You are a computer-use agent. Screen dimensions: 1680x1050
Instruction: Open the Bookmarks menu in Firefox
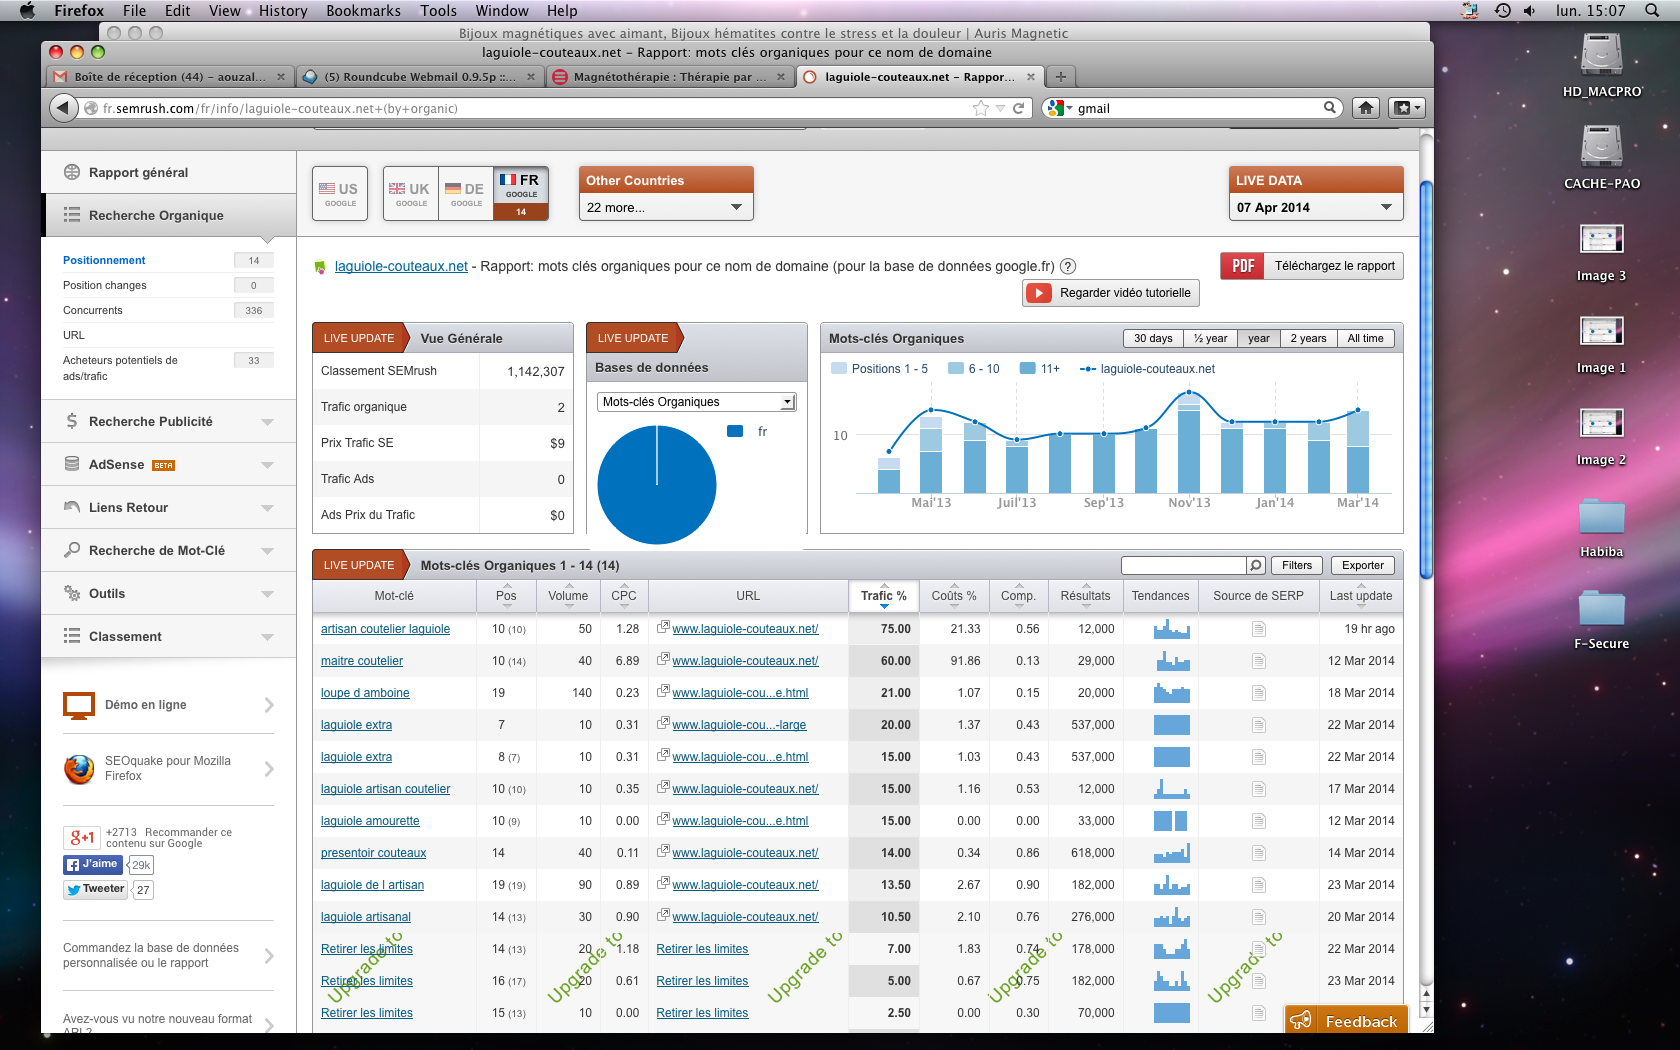[x=363, y=10]
